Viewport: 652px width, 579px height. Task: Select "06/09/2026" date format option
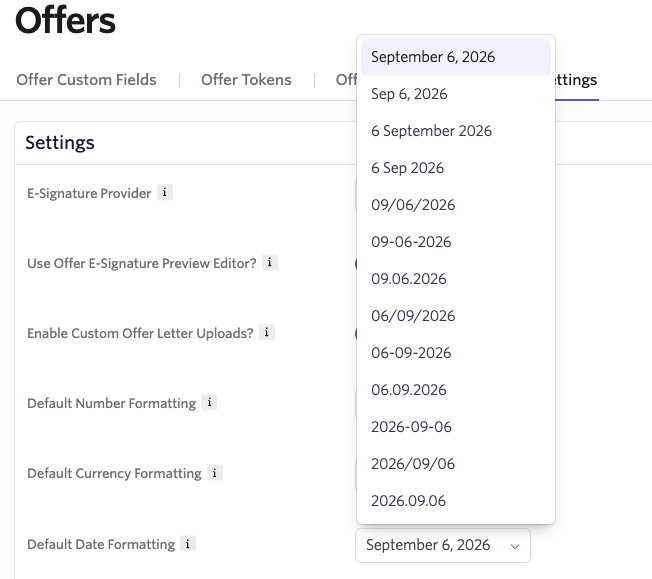point(413,316)
